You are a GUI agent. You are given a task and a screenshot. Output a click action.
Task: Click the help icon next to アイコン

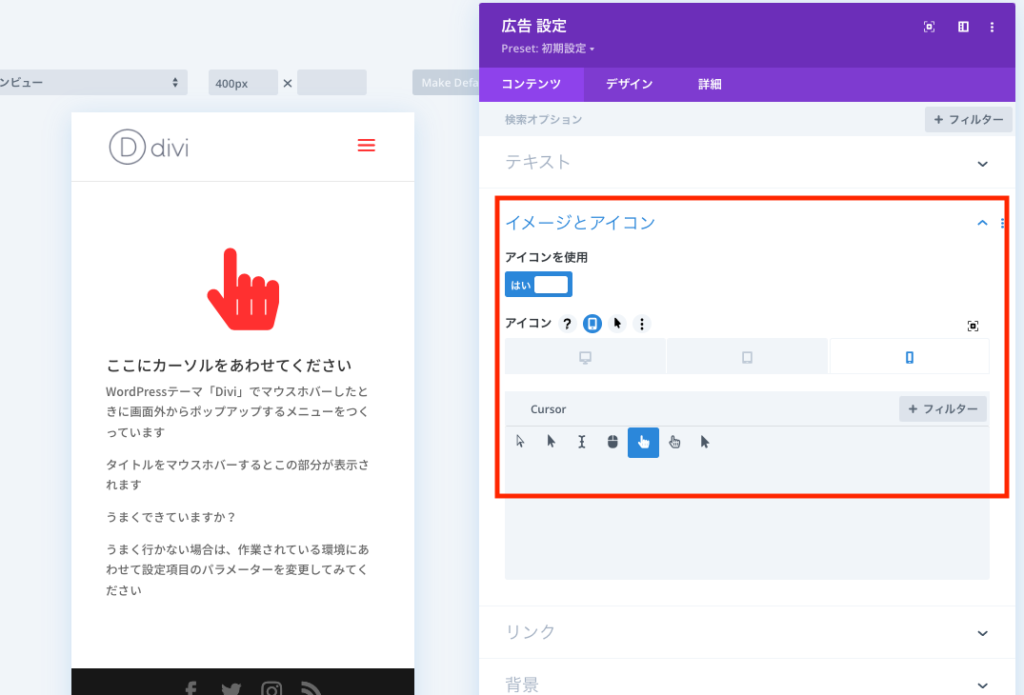click(568, 323)
